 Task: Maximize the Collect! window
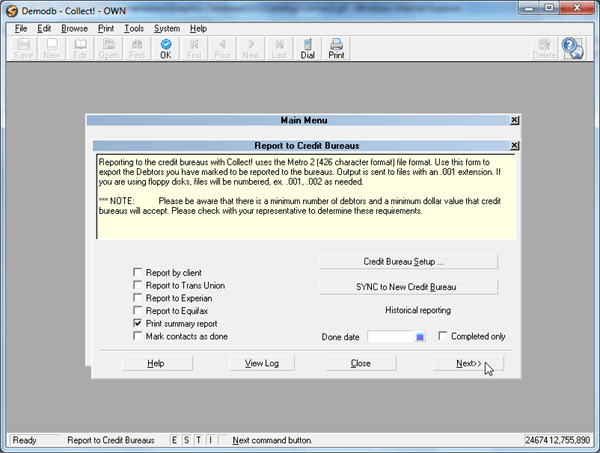pyautogui.click(x=549, y=8)
